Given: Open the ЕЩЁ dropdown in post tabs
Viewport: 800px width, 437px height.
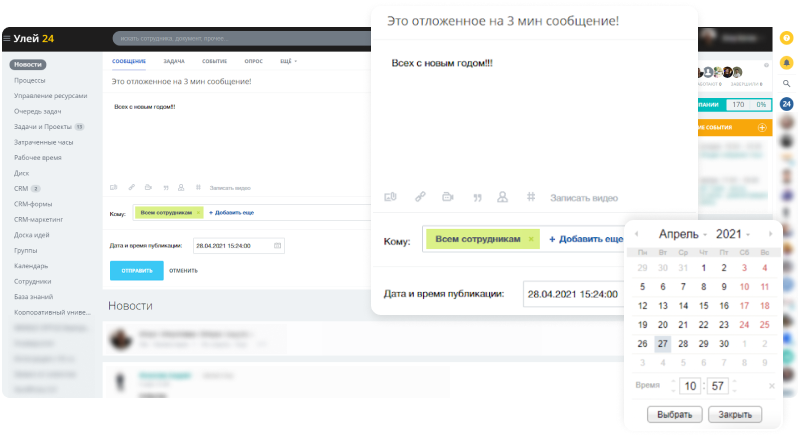Looking at the screenshot, I should click(288, 62).
